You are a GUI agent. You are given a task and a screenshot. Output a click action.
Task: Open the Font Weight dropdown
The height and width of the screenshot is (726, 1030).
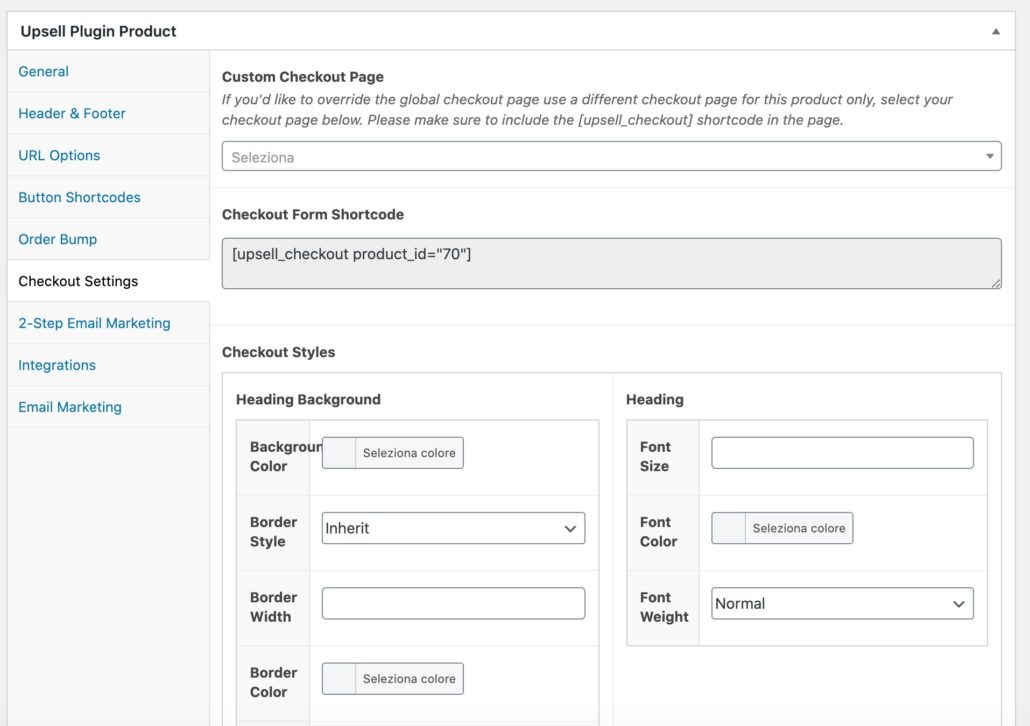(841, 603)
